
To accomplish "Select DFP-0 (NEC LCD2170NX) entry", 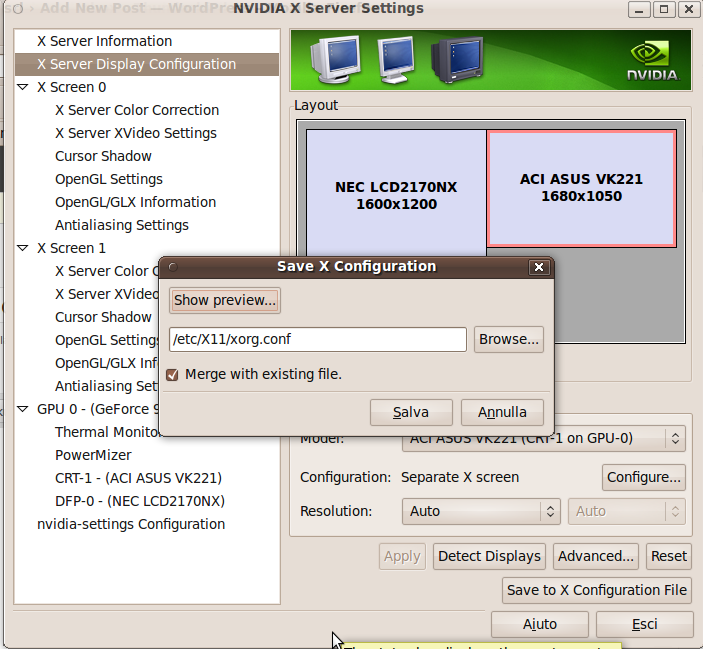I will (139, 501).
